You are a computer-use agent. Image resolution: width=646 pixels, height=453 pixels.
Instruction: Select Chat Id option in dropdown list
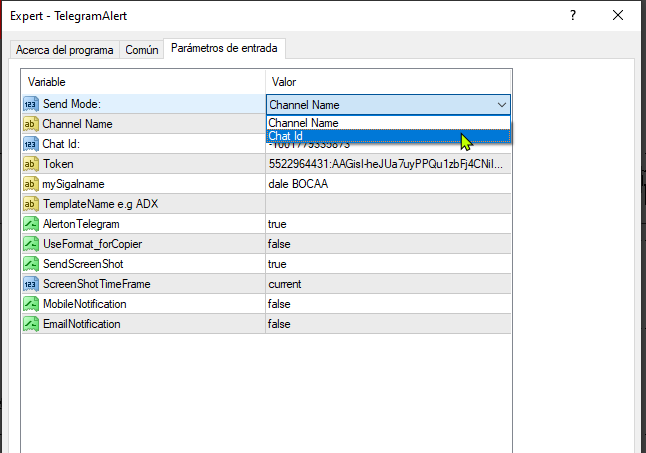tap(388, 136)
